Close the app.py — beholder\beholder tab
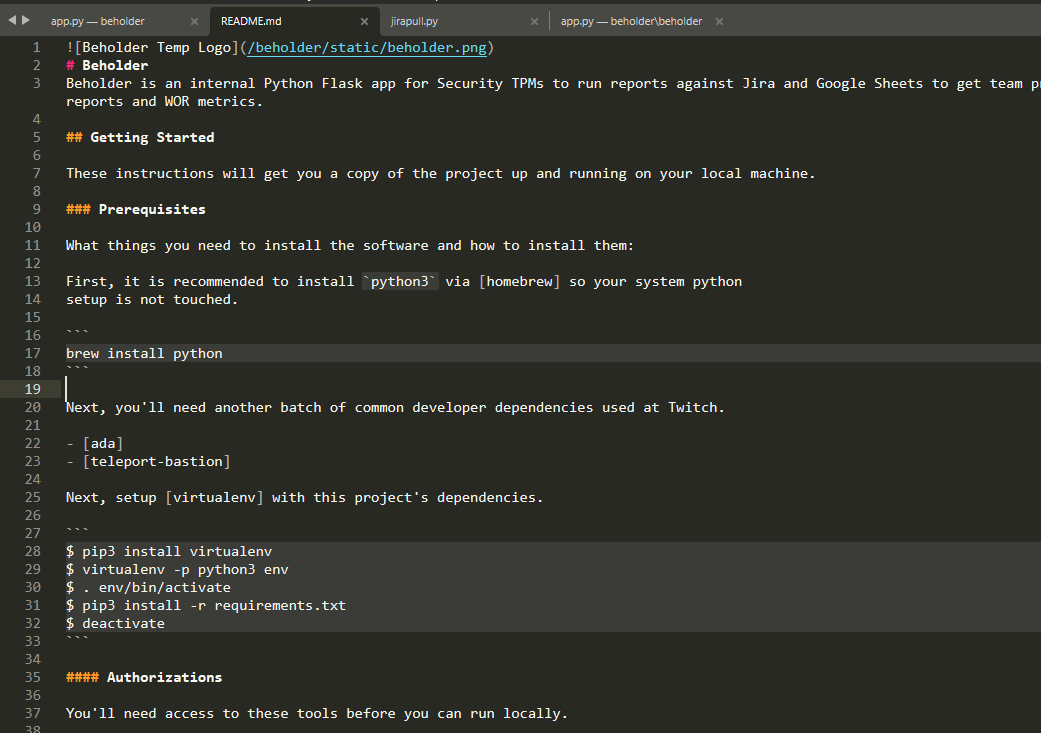1041x733 pixels. coord(719,22)
